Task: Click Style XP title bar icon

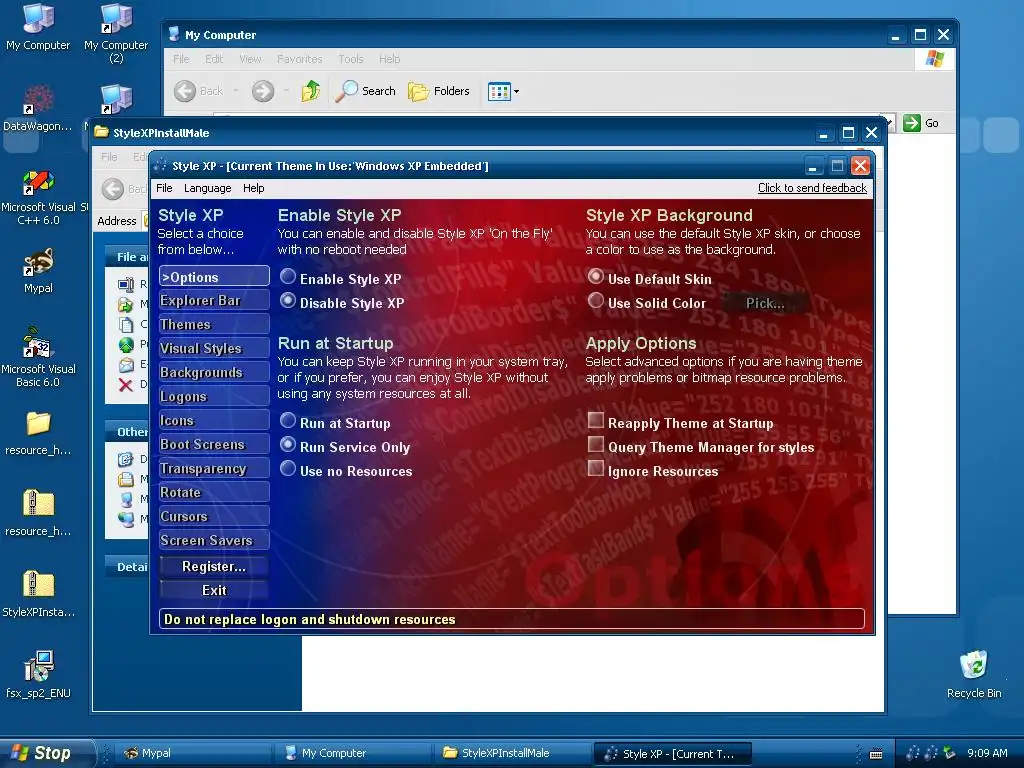Action: point(160,166)
